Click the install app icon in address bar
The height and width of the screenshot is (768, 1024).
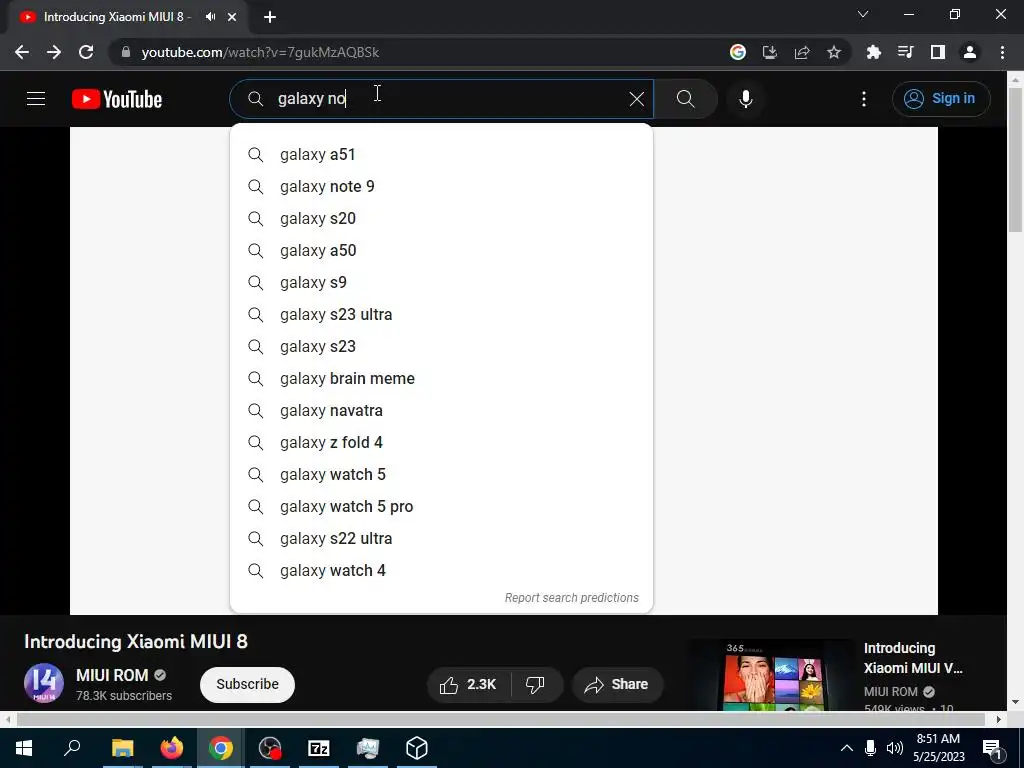(770, 52)
